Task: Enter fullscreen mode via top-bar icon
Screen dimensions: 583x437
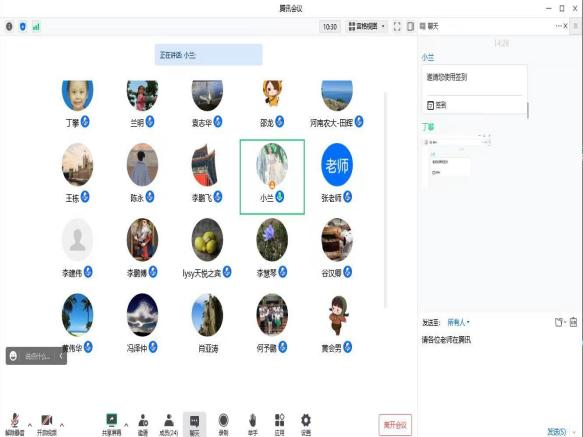Action: click(397, 26)
